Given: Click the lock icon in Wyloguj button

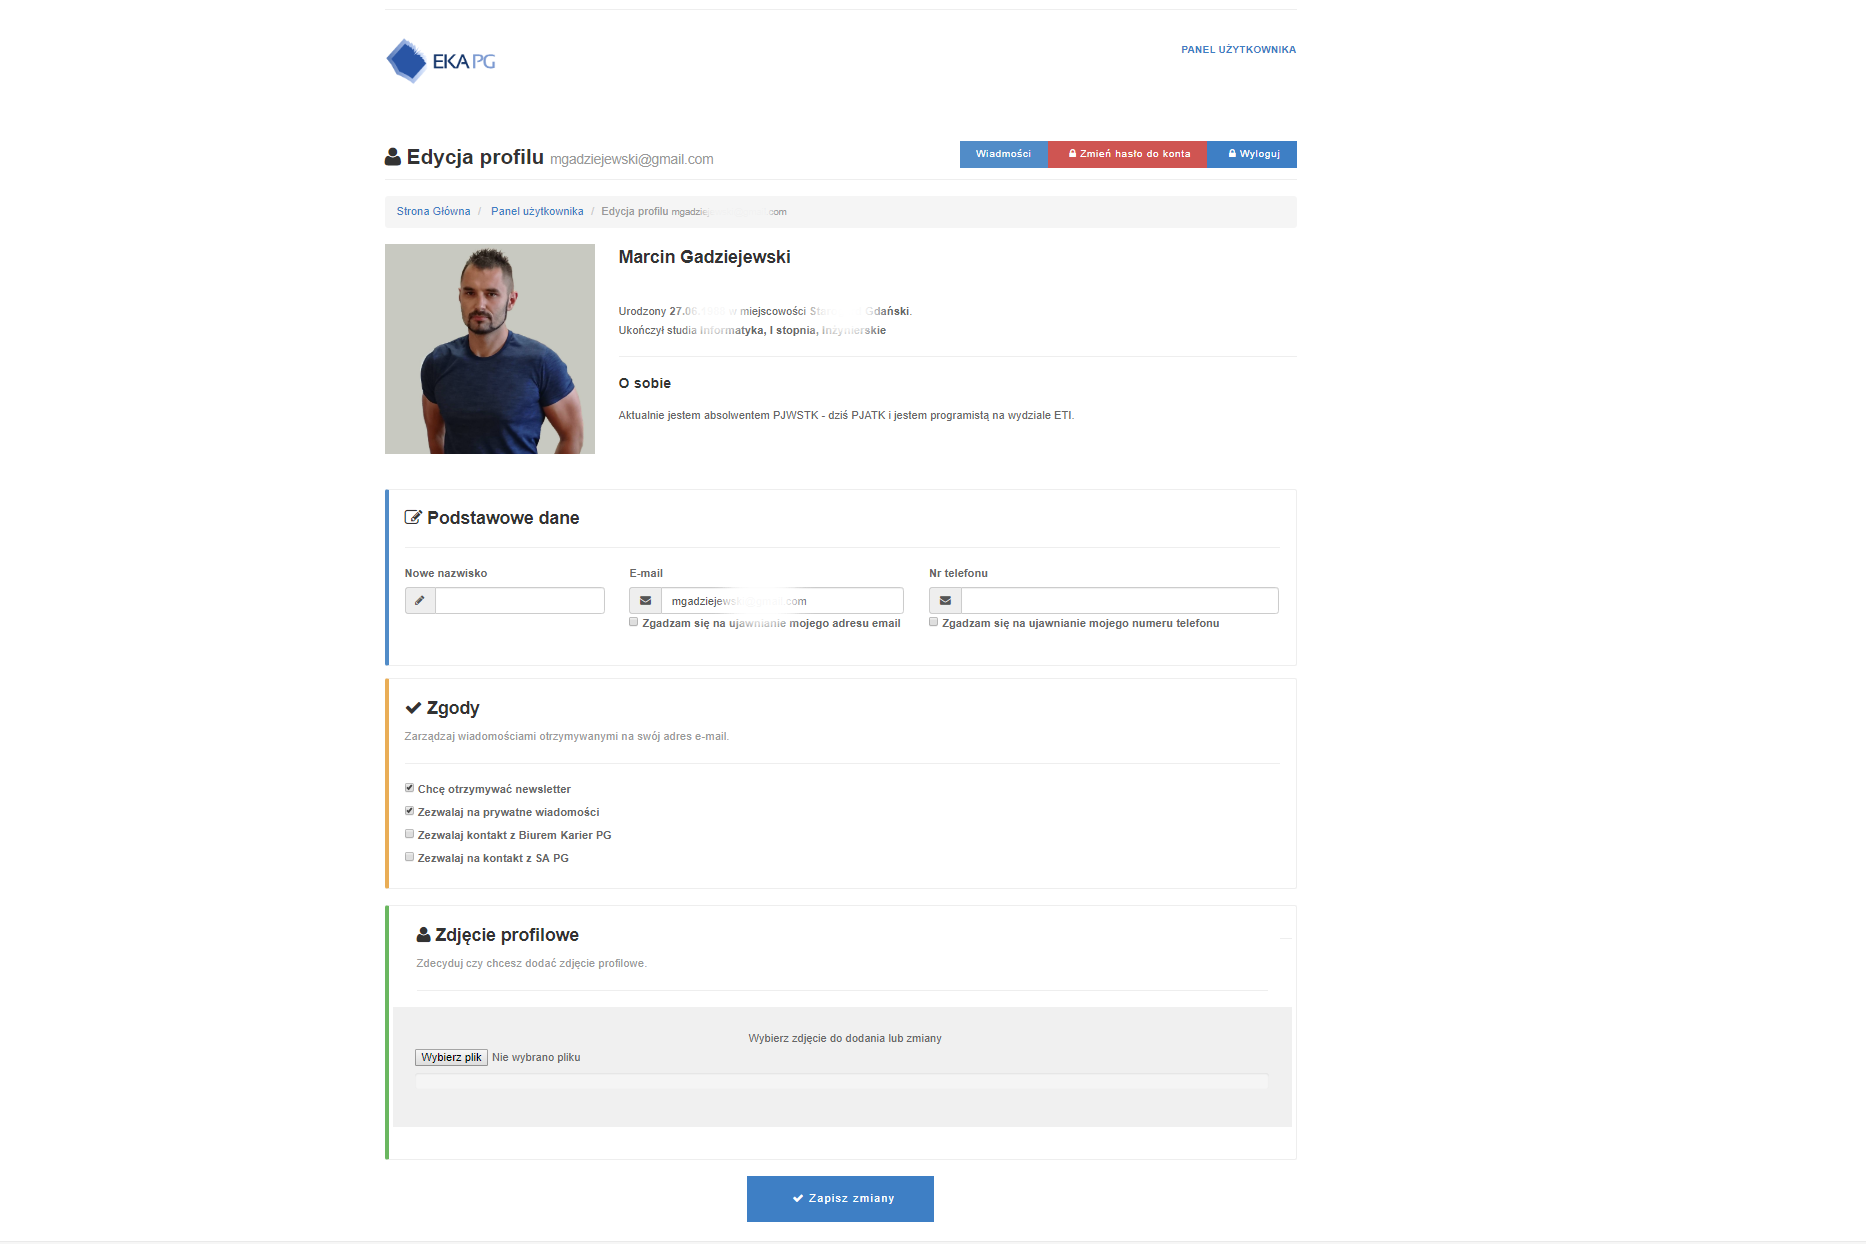Looking at the screenshot, I should coord(1232,154).
